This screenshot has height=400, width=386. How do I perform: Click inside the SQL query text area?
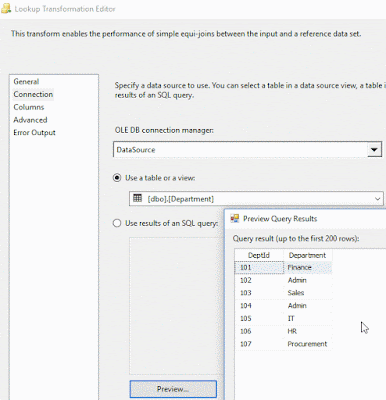(176, 306)
